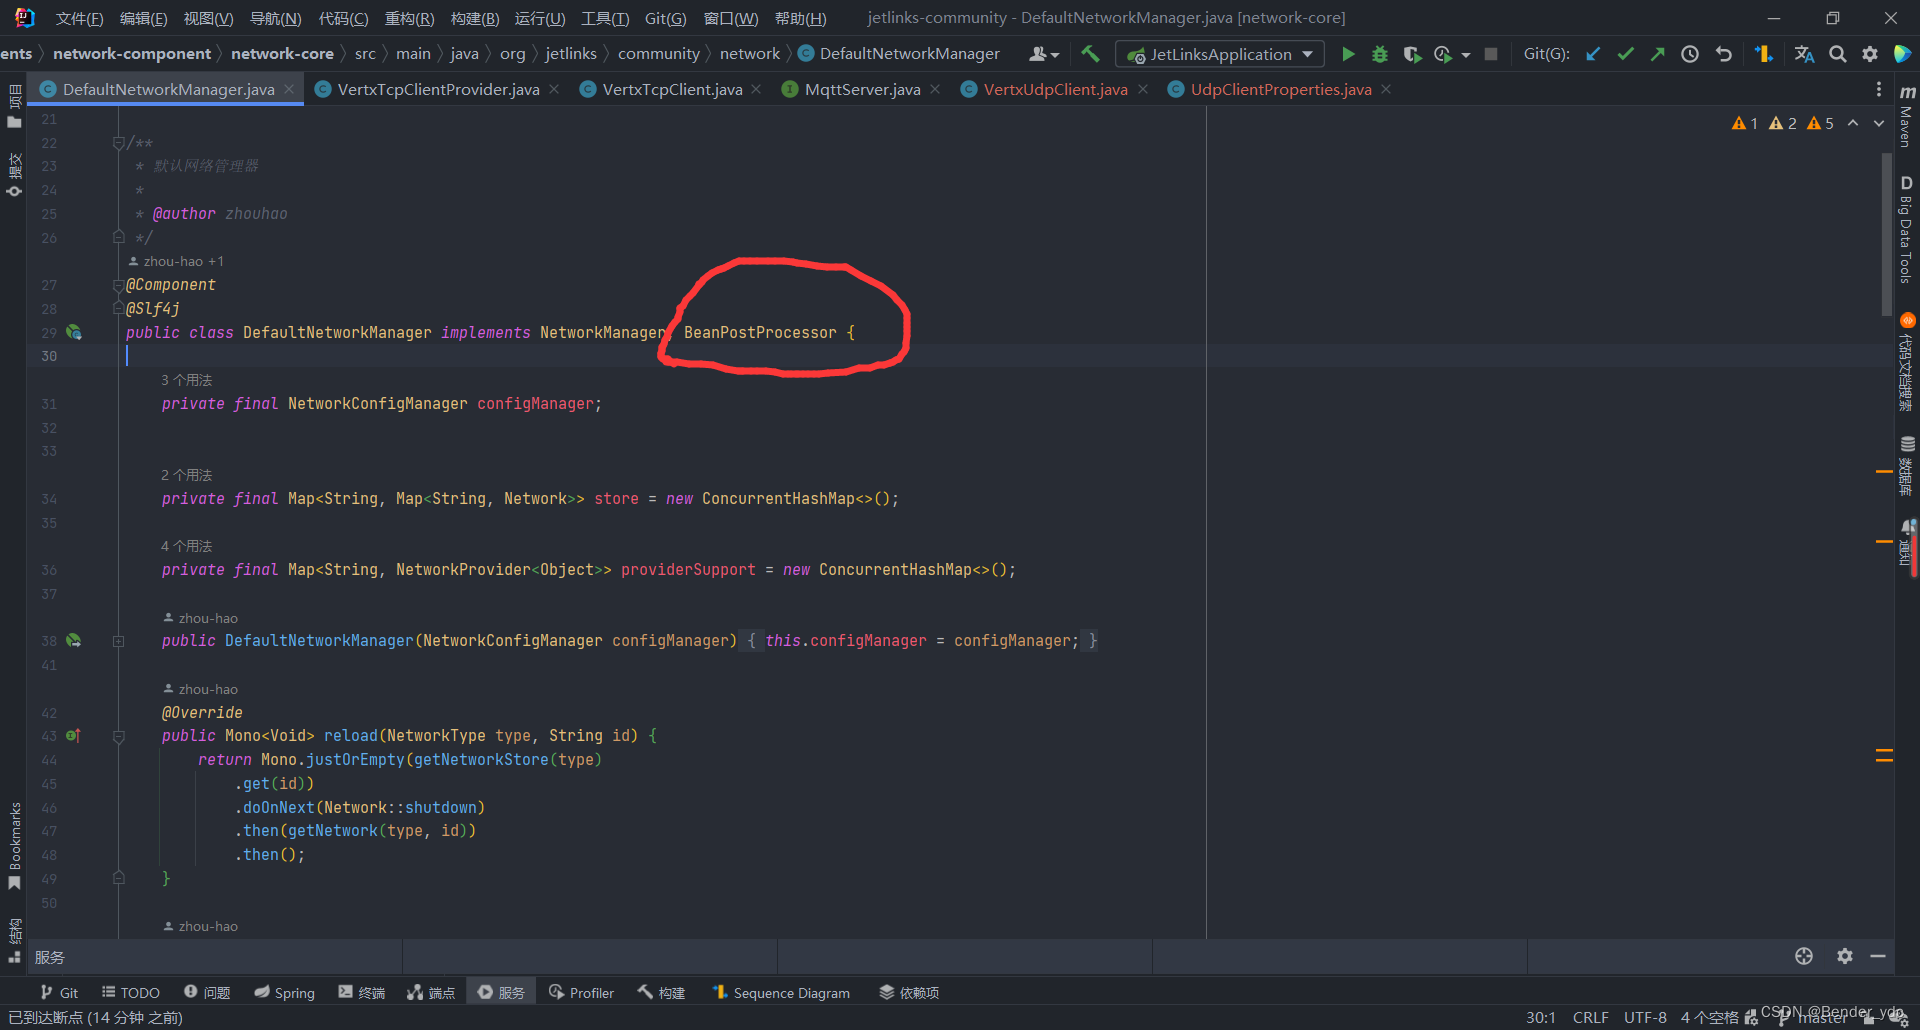Open the Bookmarks side panel
The image size is (1920, 1030).
(x=14, y=845)
